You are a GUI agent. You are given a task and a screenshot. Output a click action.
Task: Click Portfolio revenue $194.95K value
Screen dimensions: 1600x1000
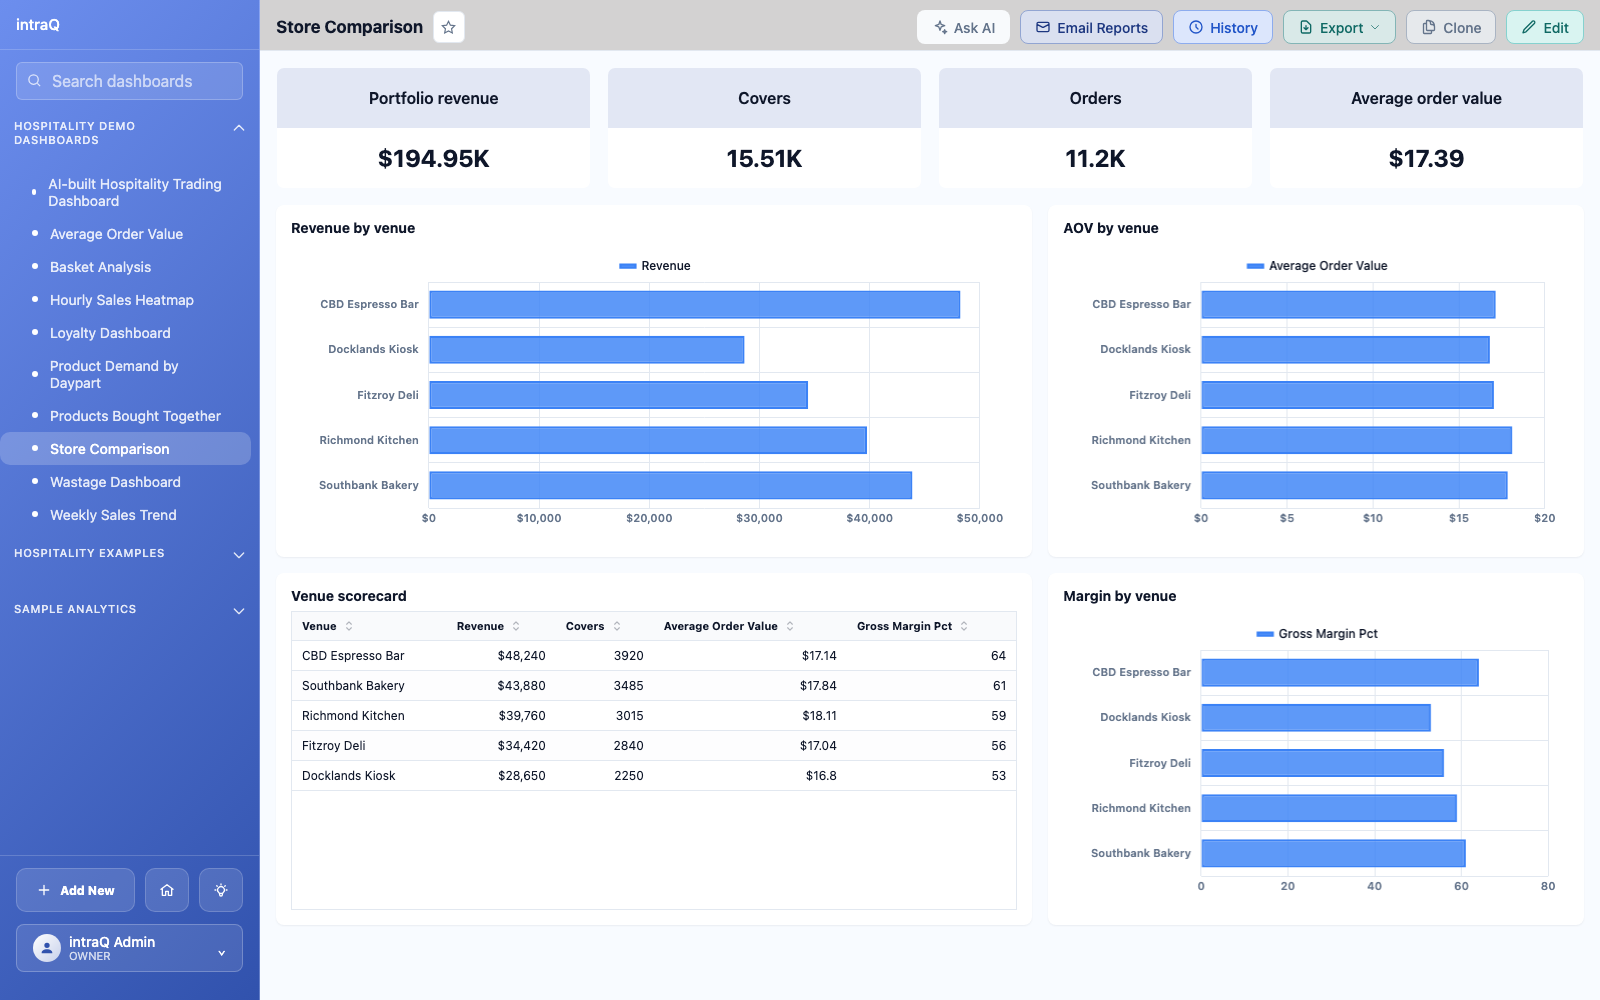(433, 159)
